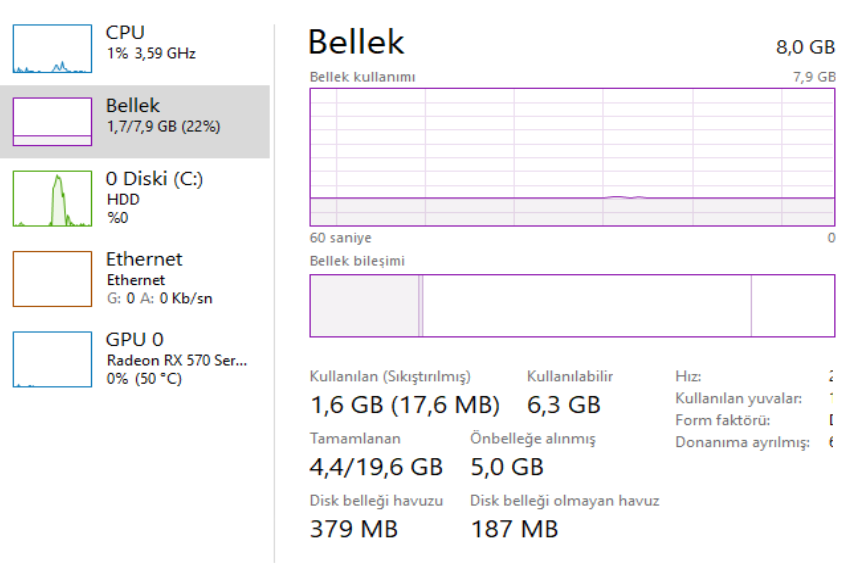Viewport: 860px width, 566px height.
Task: Click the Önbelleğe alınmış 5,0 GB value
Action: pyautogui.click(x=507, y=467)
